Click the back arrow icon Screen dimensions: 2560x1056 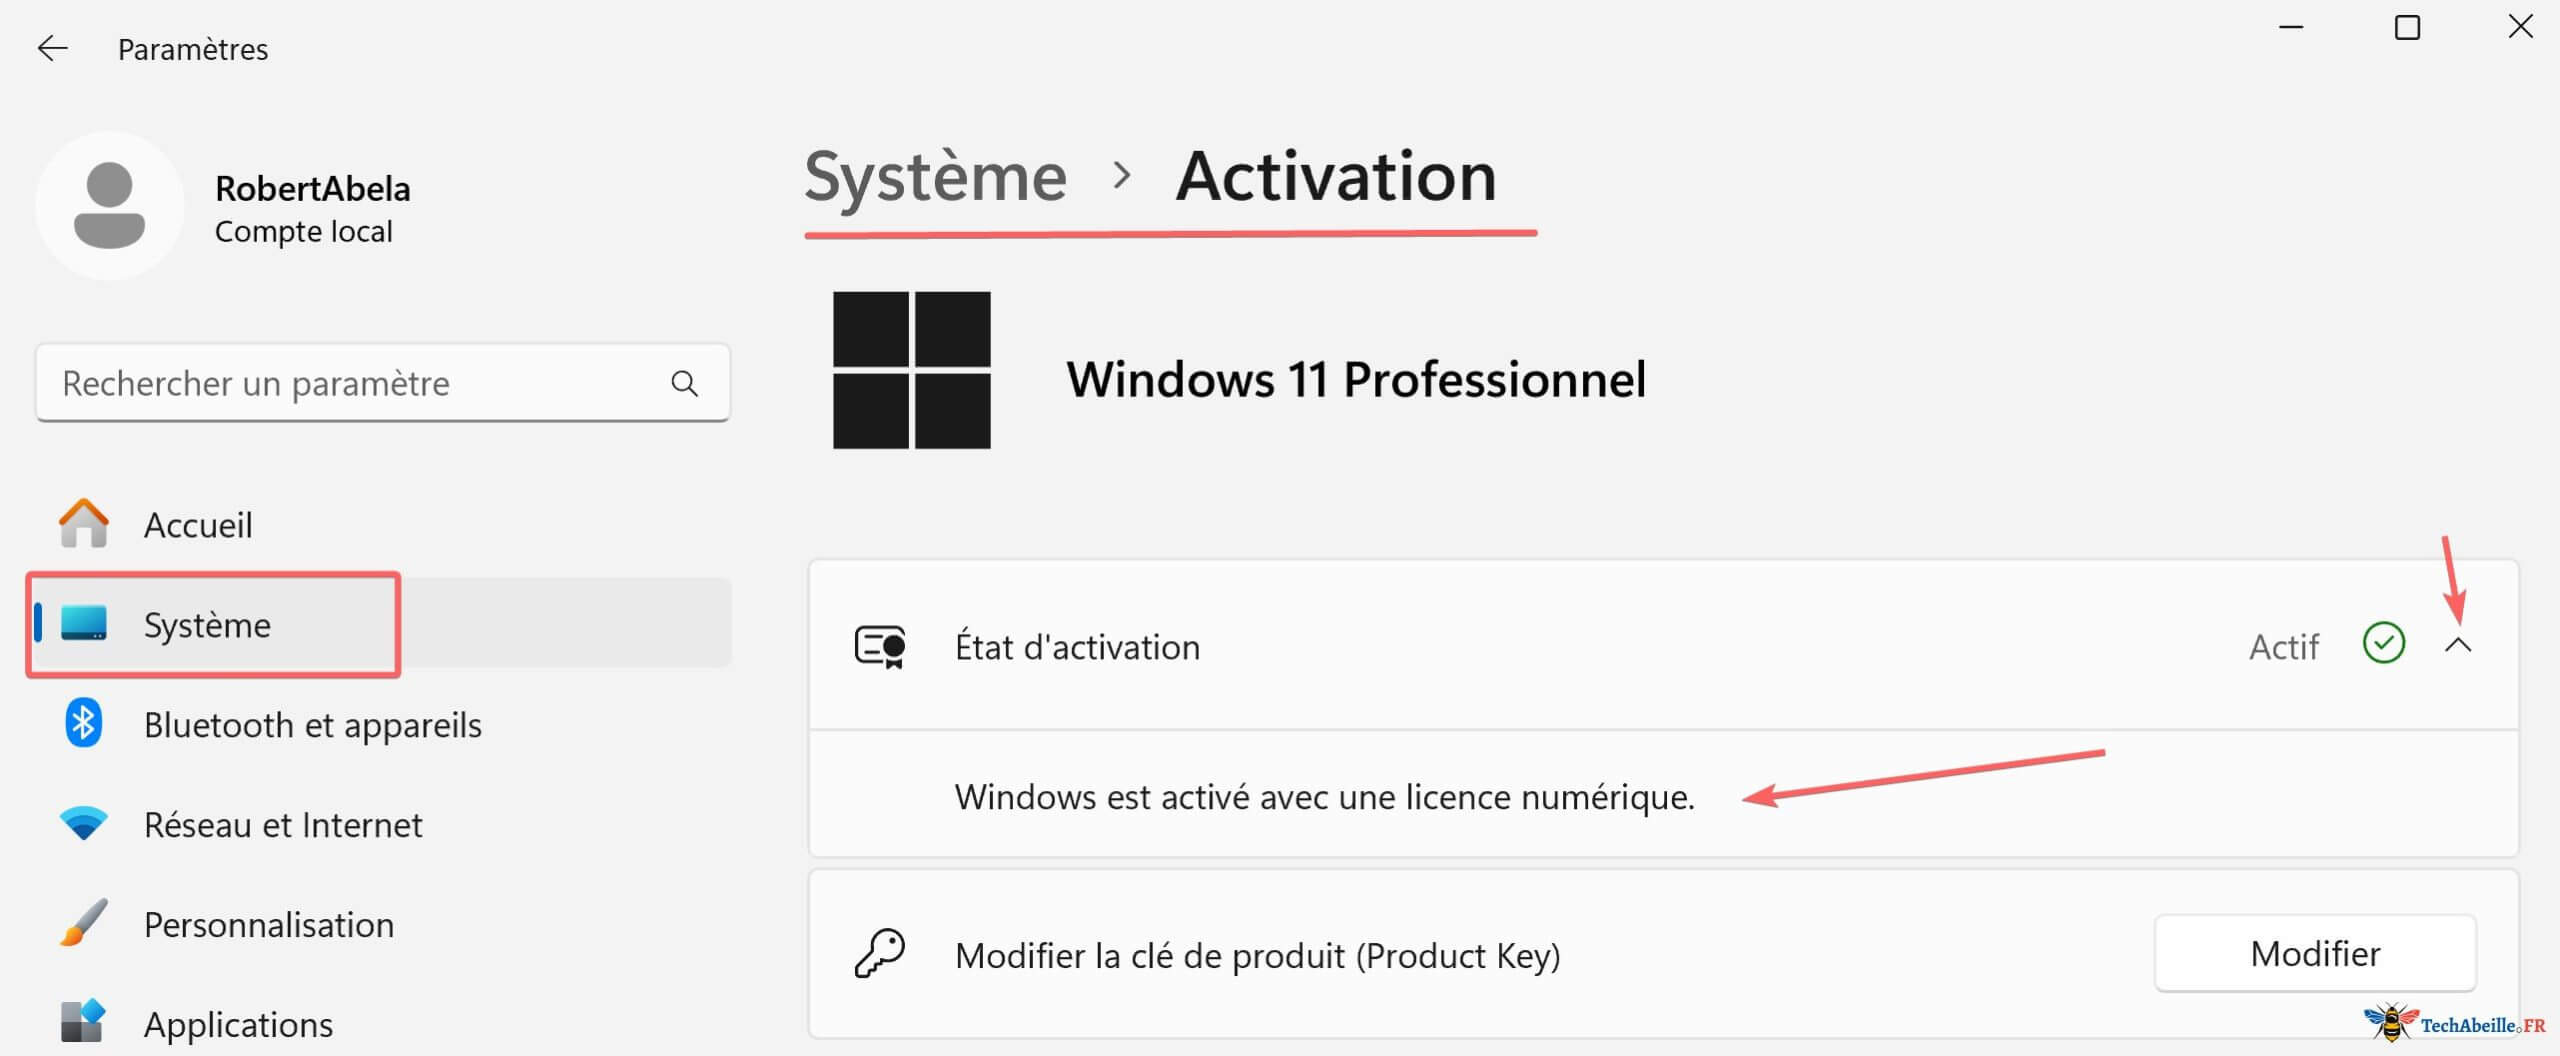[x=52, y=48]
